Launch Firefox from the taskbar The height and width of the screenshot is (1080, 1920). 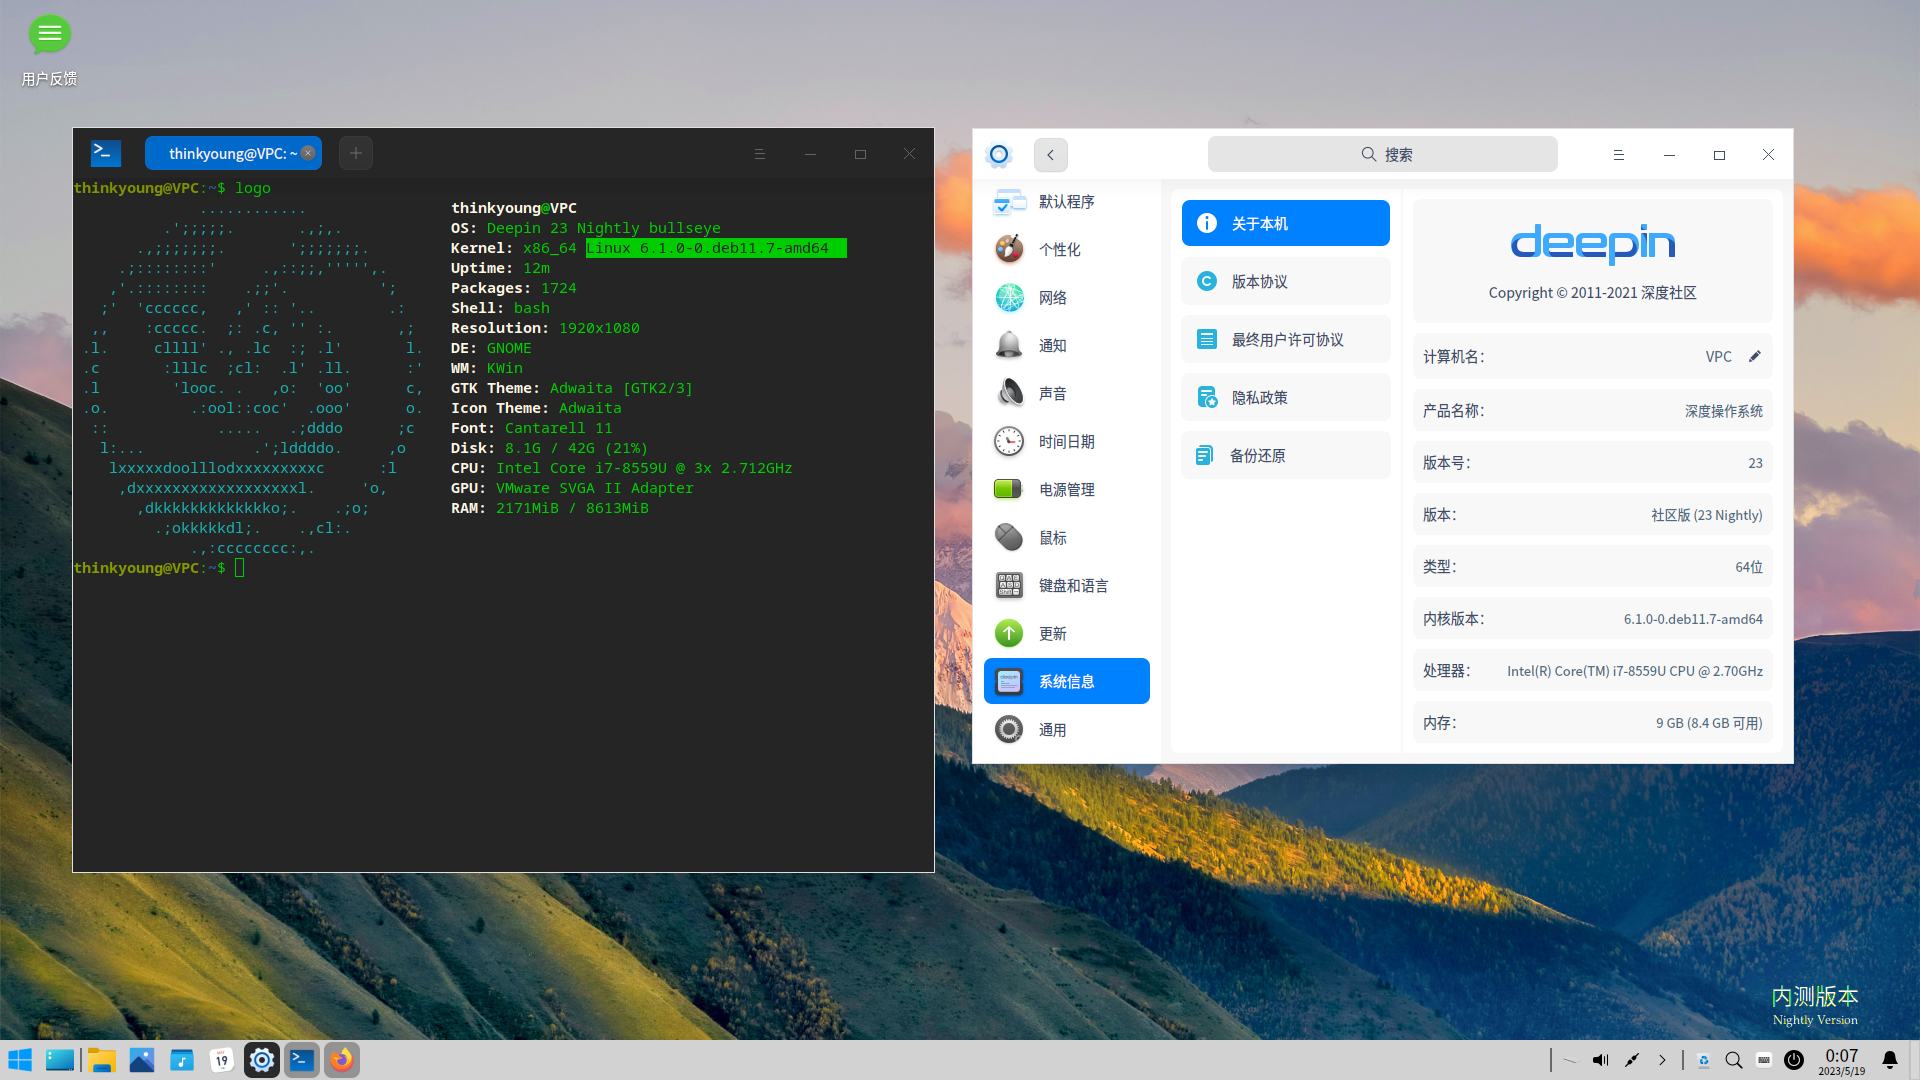tap(342, 1060)
